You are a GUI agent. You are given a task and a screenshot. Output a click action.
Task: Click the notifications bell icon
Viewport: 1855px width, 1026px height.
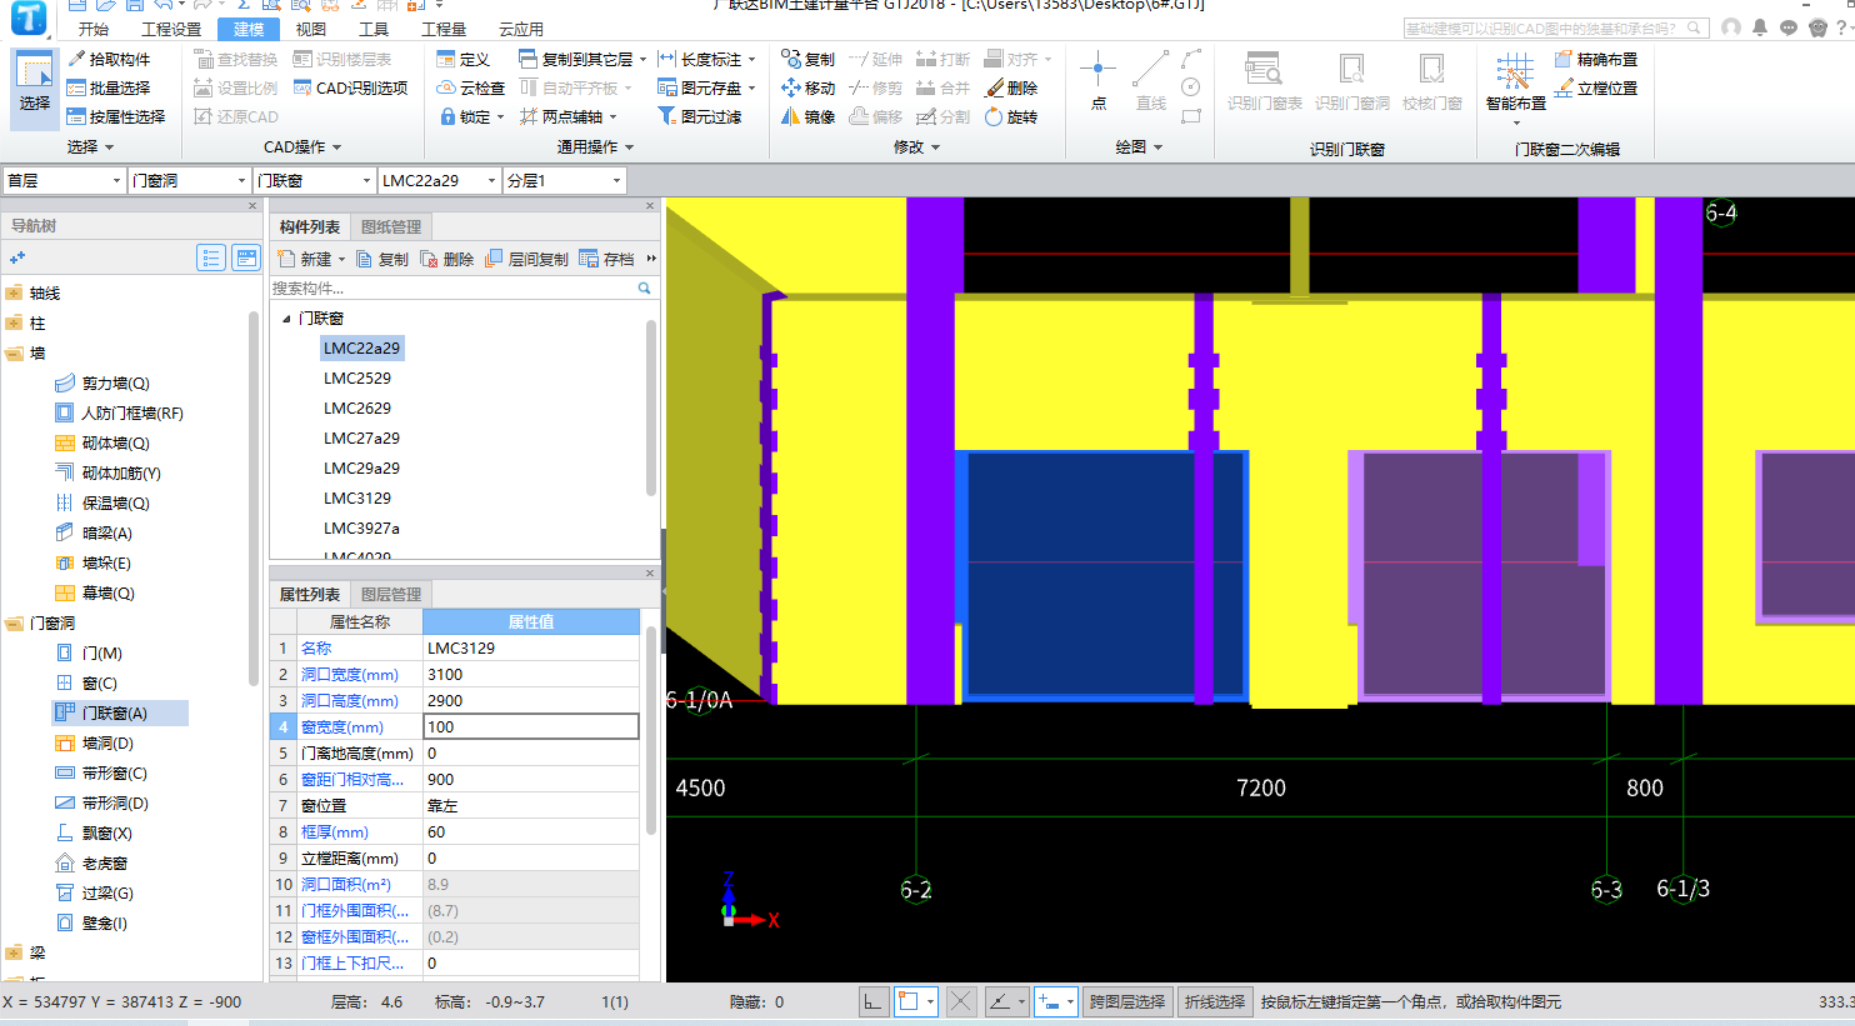(x=1760, y=28)
